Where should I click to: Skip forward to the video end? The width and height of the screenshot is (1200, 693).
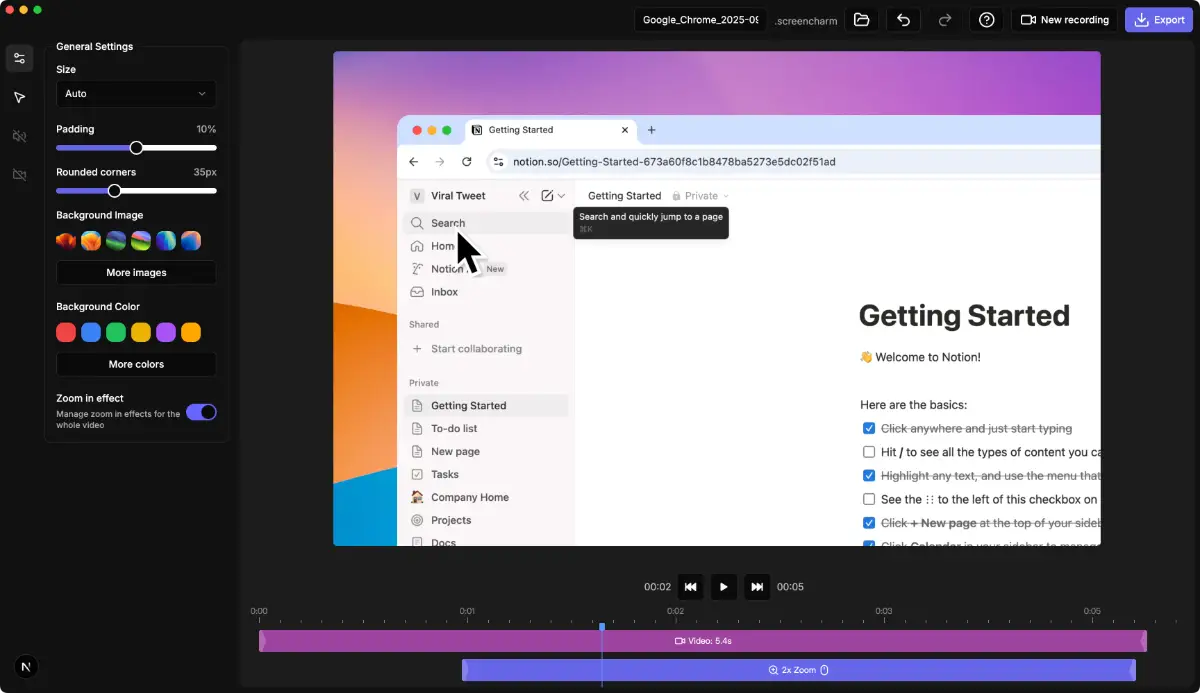757,587
